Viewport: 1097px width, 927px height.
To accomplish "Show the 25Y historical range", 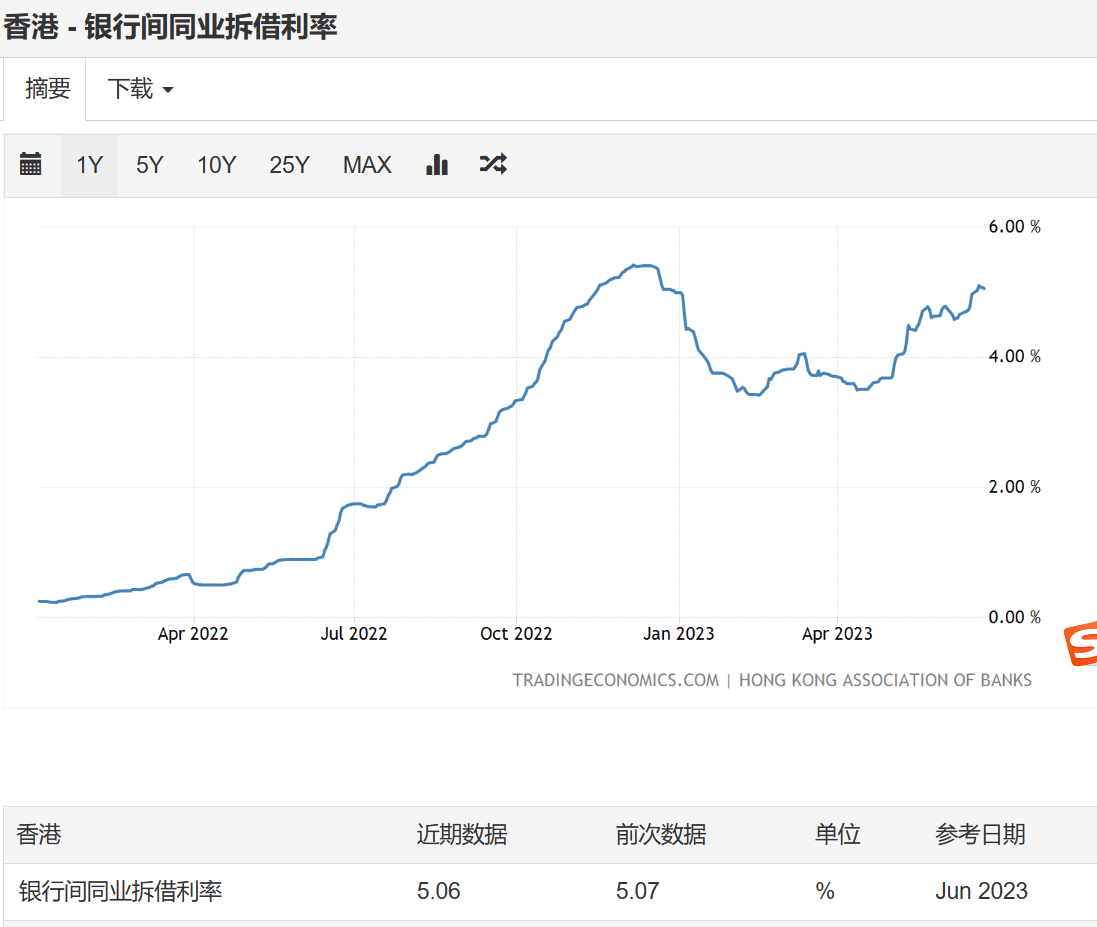I will (x=289, y=165).
